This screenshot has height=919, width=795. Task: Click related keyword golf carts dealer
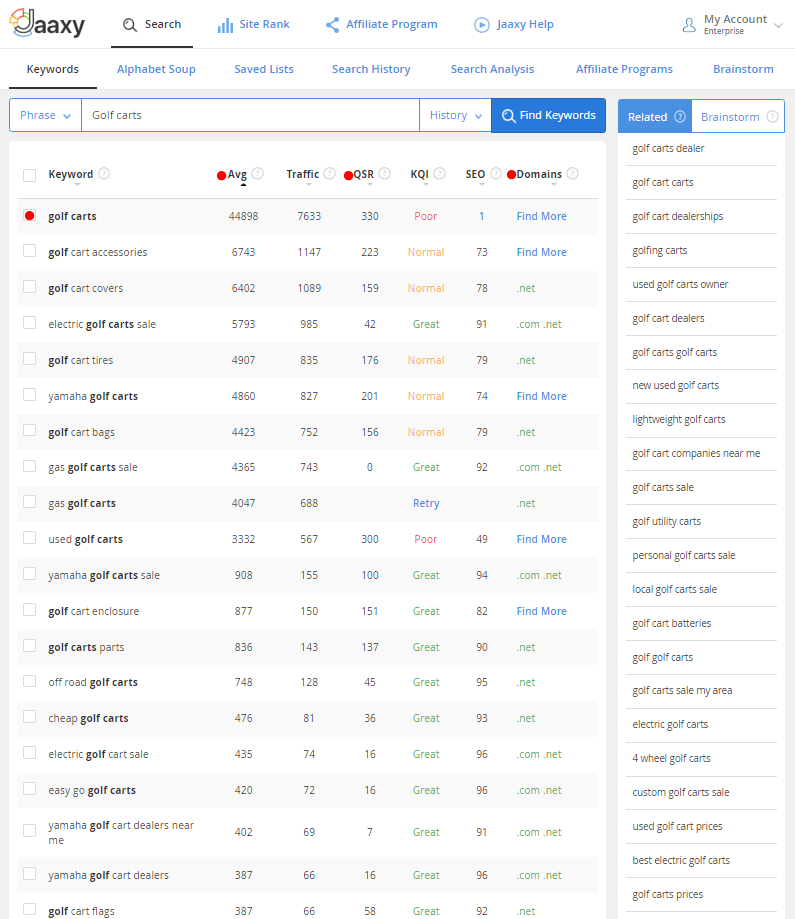[x=668, y=148]
